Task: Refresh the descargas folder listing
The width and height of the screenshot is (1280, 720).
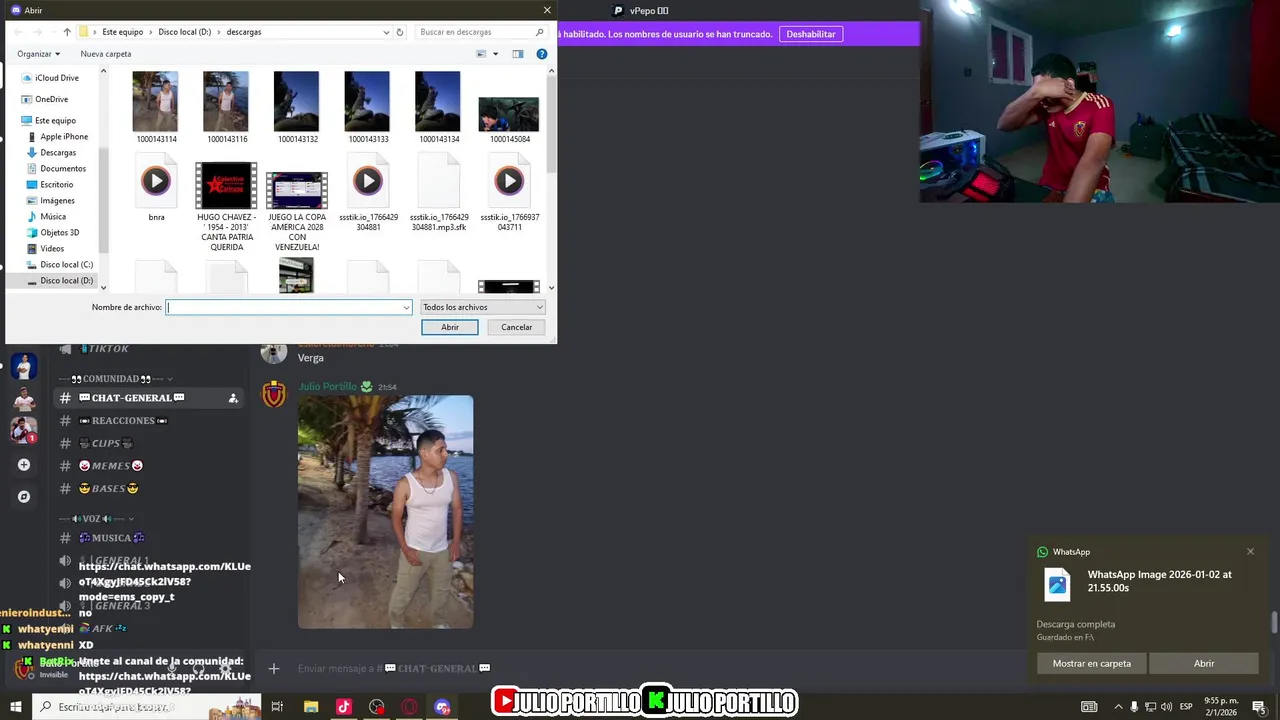Action: pyautogui.click(x=400, y=32)
